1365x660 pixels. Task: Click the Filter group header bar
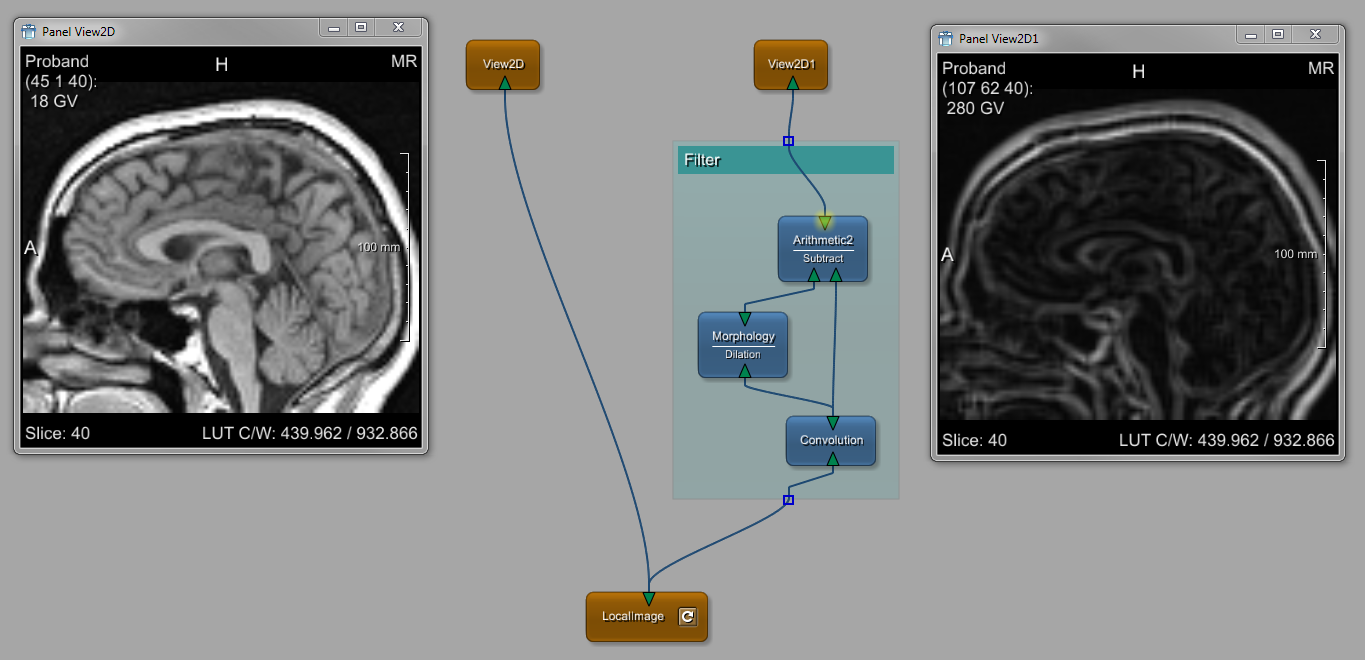tap(785, 160)
